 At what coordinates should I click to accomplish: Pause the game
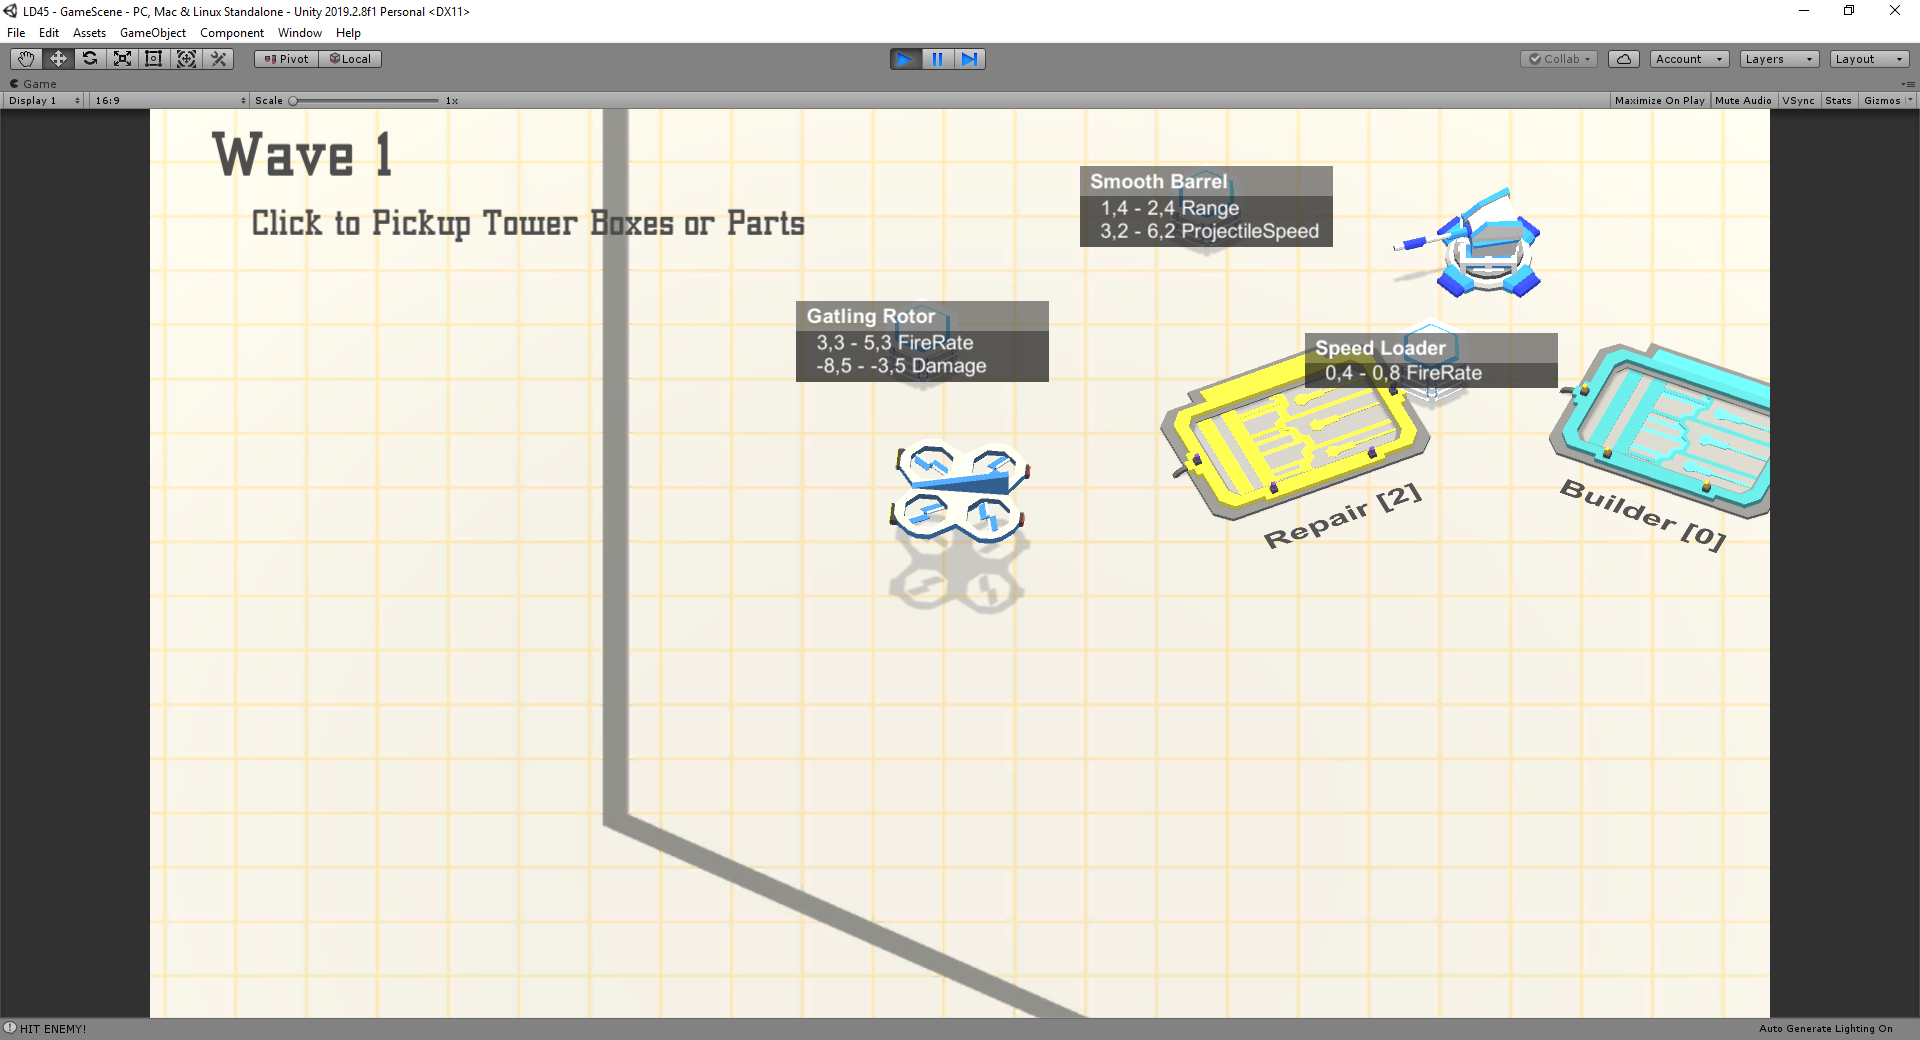point(937,59)
